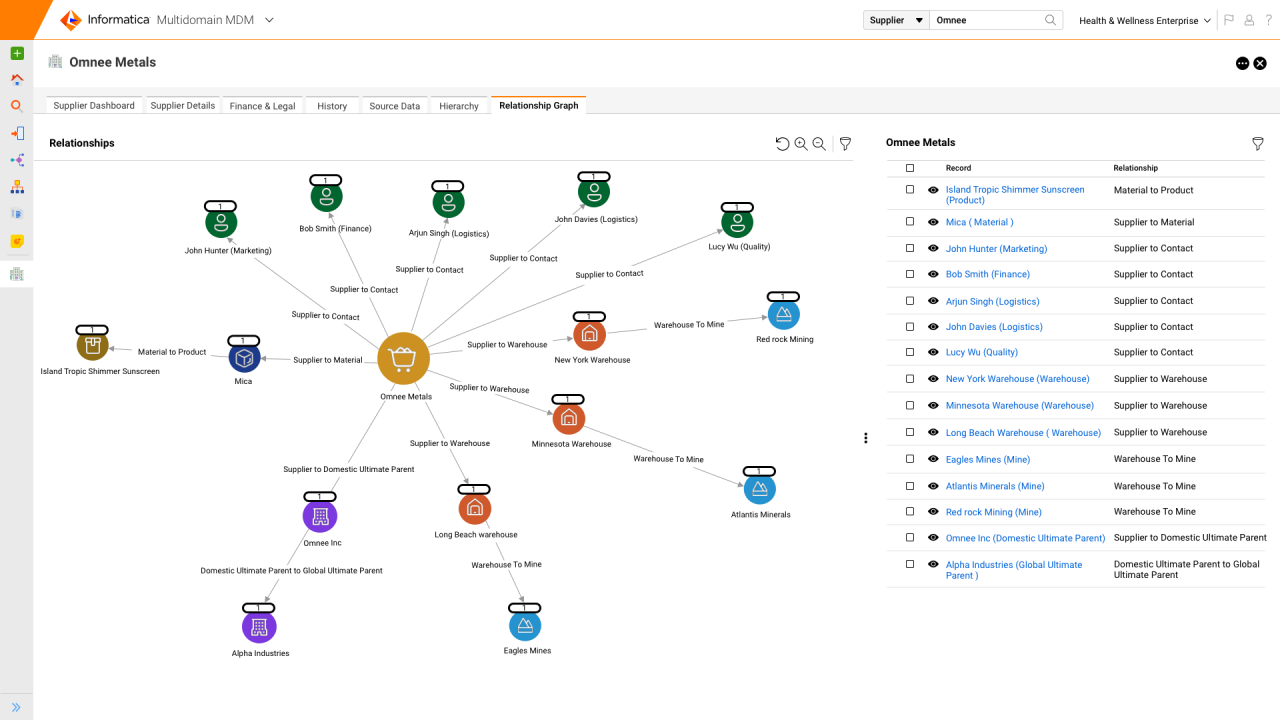Viewport: 1280px width, 720px height.
Task: Open Island Tropic Shimmer Sunscreen (Product) link
Action: tap(1015, 195)
